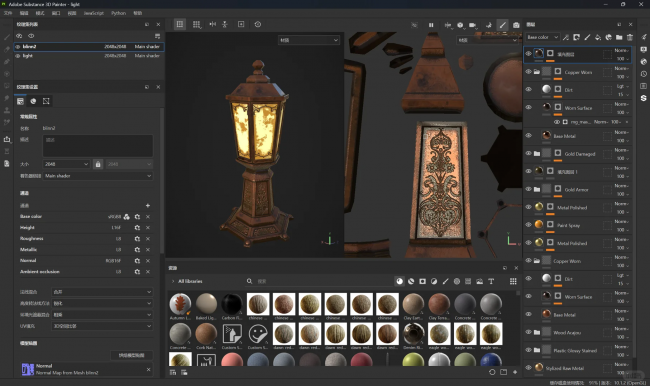Open the text resource filter icon in assets
Viewport: 650px width, 386px height.
(x=491, y=281)
